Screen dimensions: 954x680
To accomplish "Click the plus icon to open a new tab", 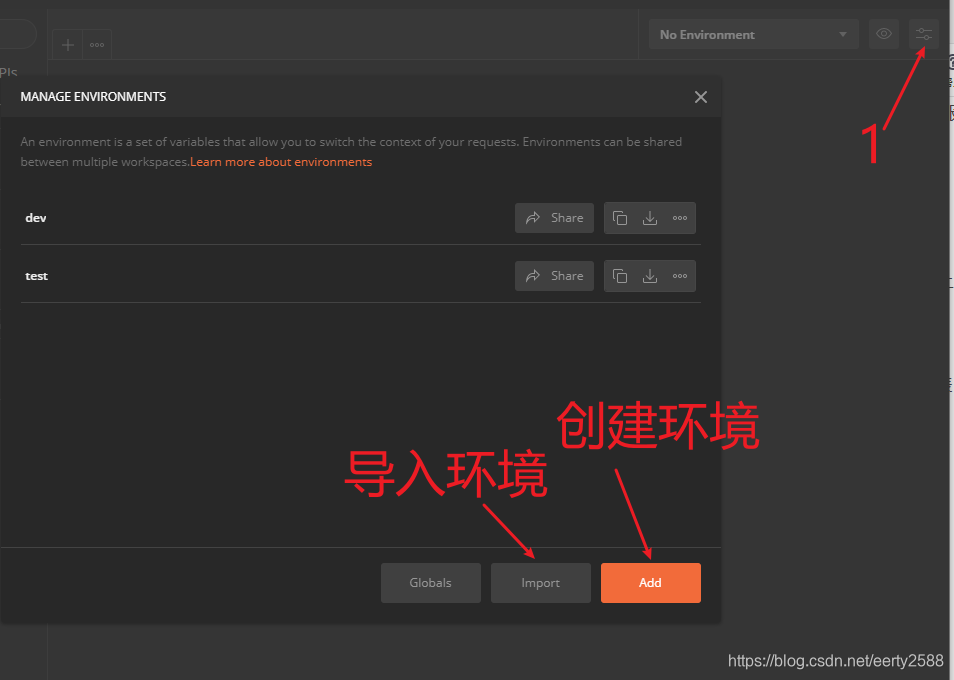I will coord(66,44).
